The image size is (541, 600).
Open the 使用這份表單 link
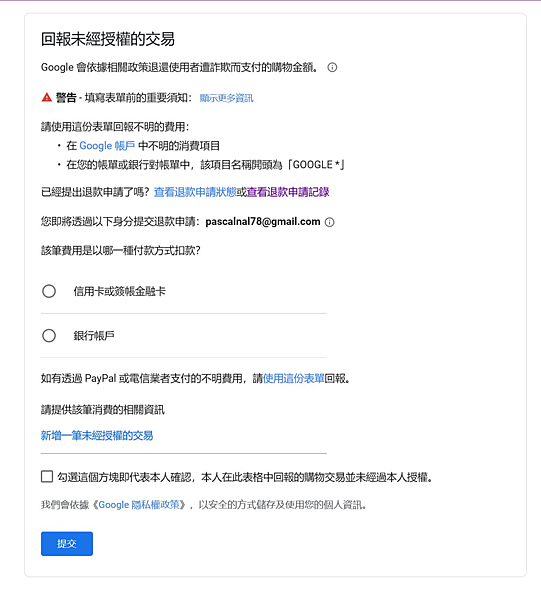(293, 379)
